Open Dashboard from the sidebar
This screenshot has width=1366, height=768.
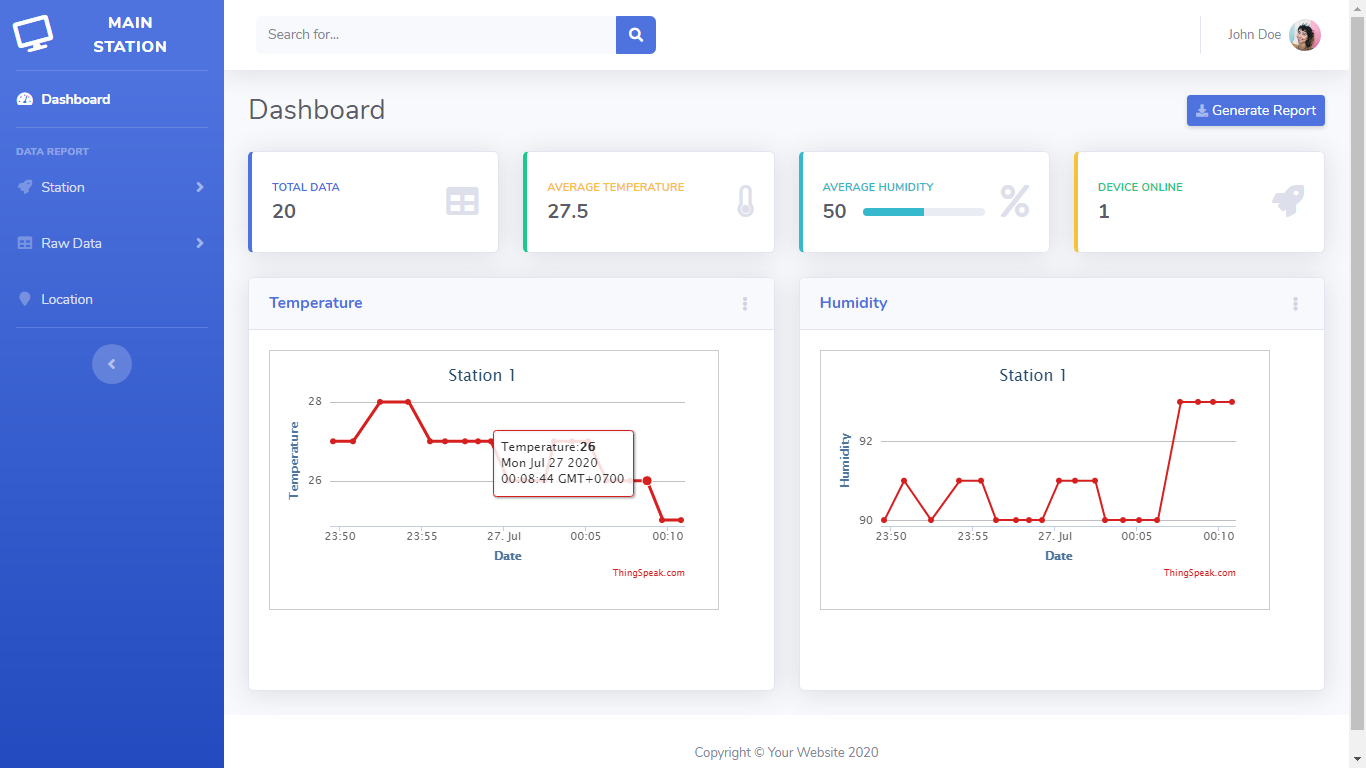tap(75, 99)
